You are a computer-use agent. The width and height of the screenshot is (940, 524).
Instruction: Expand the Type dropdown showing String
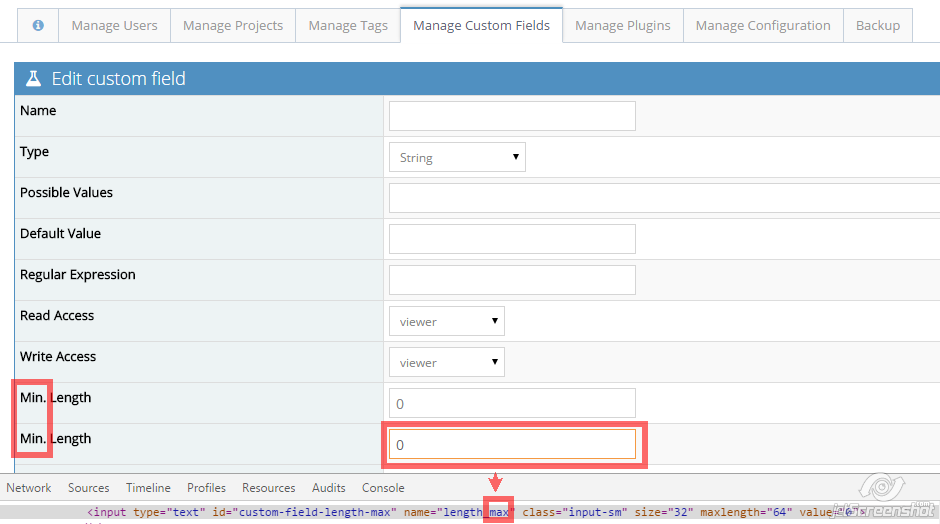(x=456, y=157)
